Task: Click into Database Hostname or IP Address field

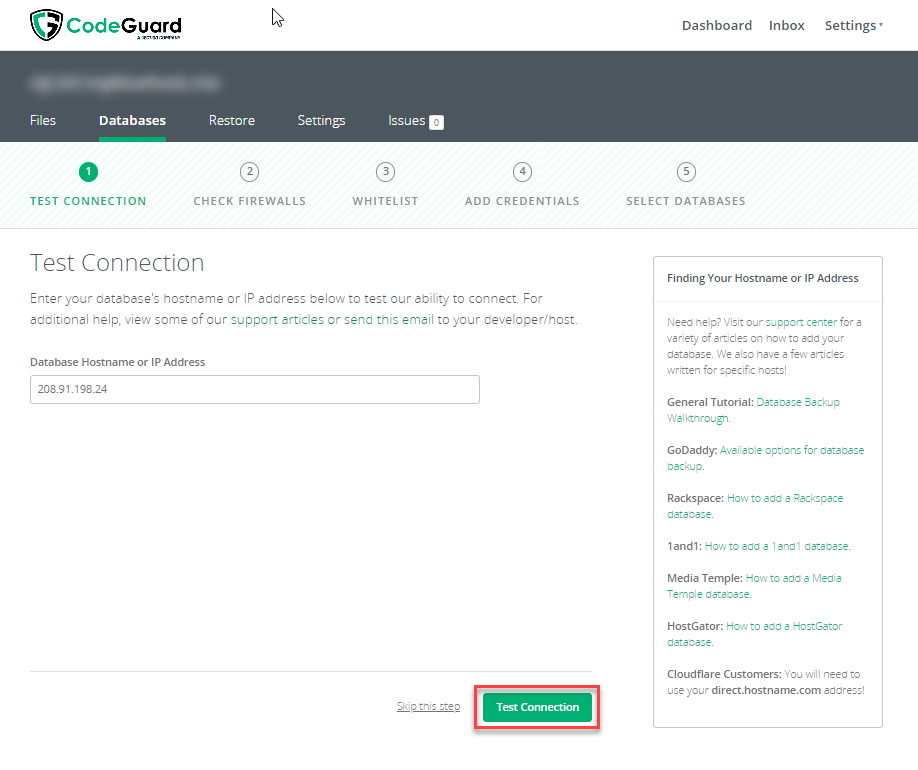Action: [x=254, y=390]
